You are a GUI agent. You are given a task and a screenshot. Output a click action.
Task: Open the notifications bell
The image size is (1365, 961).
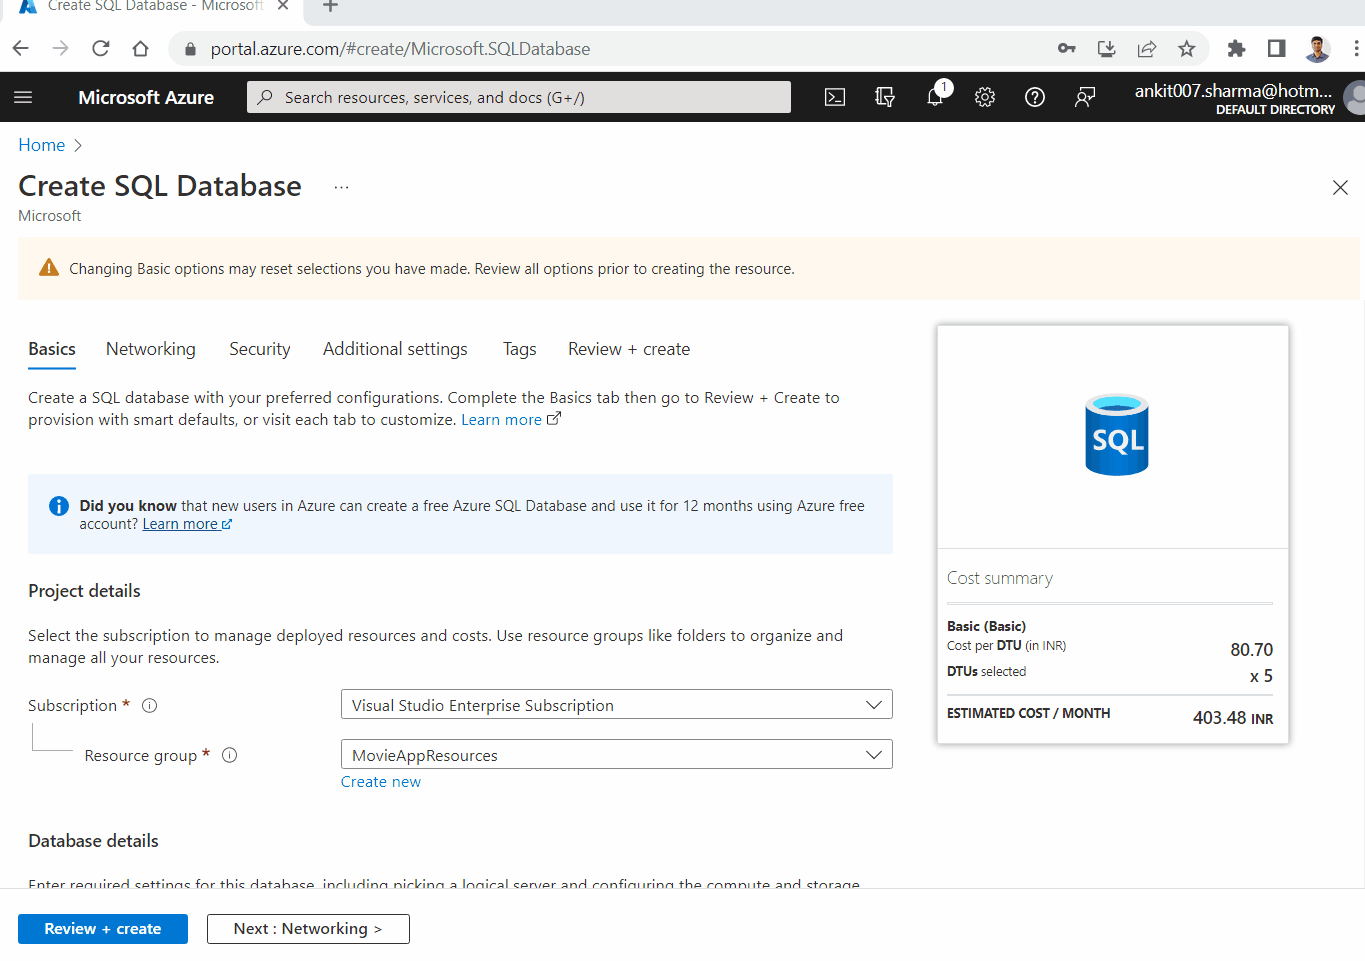[x=935, y=97]
